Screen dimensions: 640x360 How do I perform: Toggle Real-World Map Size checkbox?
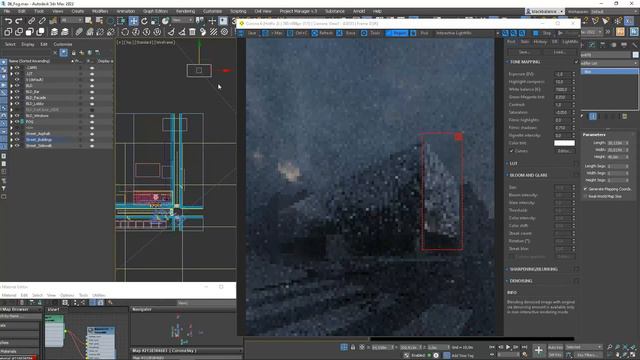point(586,196)
